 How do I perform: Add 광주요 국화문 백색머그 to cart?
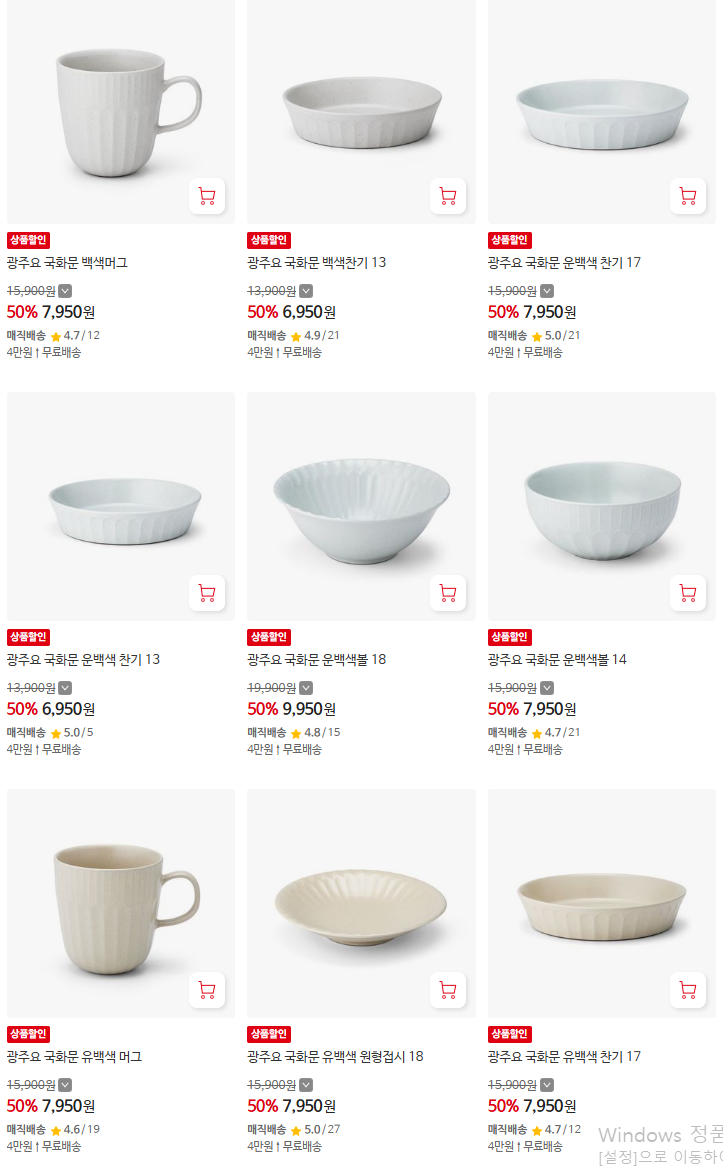pyautogui.click(x=207, y=197)
